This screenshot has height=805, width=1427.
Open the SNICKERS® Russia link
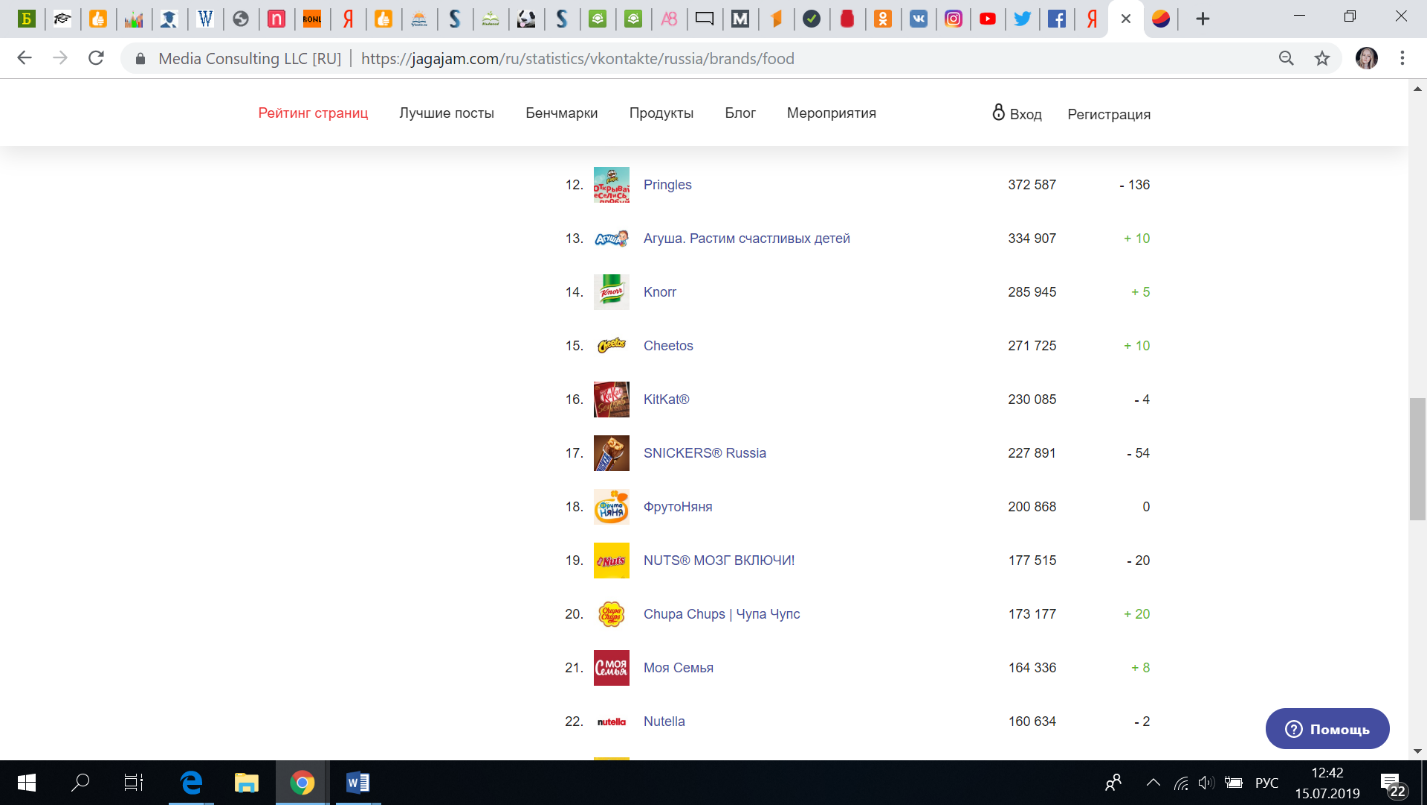pyautogui.click(x=705, y=453)
